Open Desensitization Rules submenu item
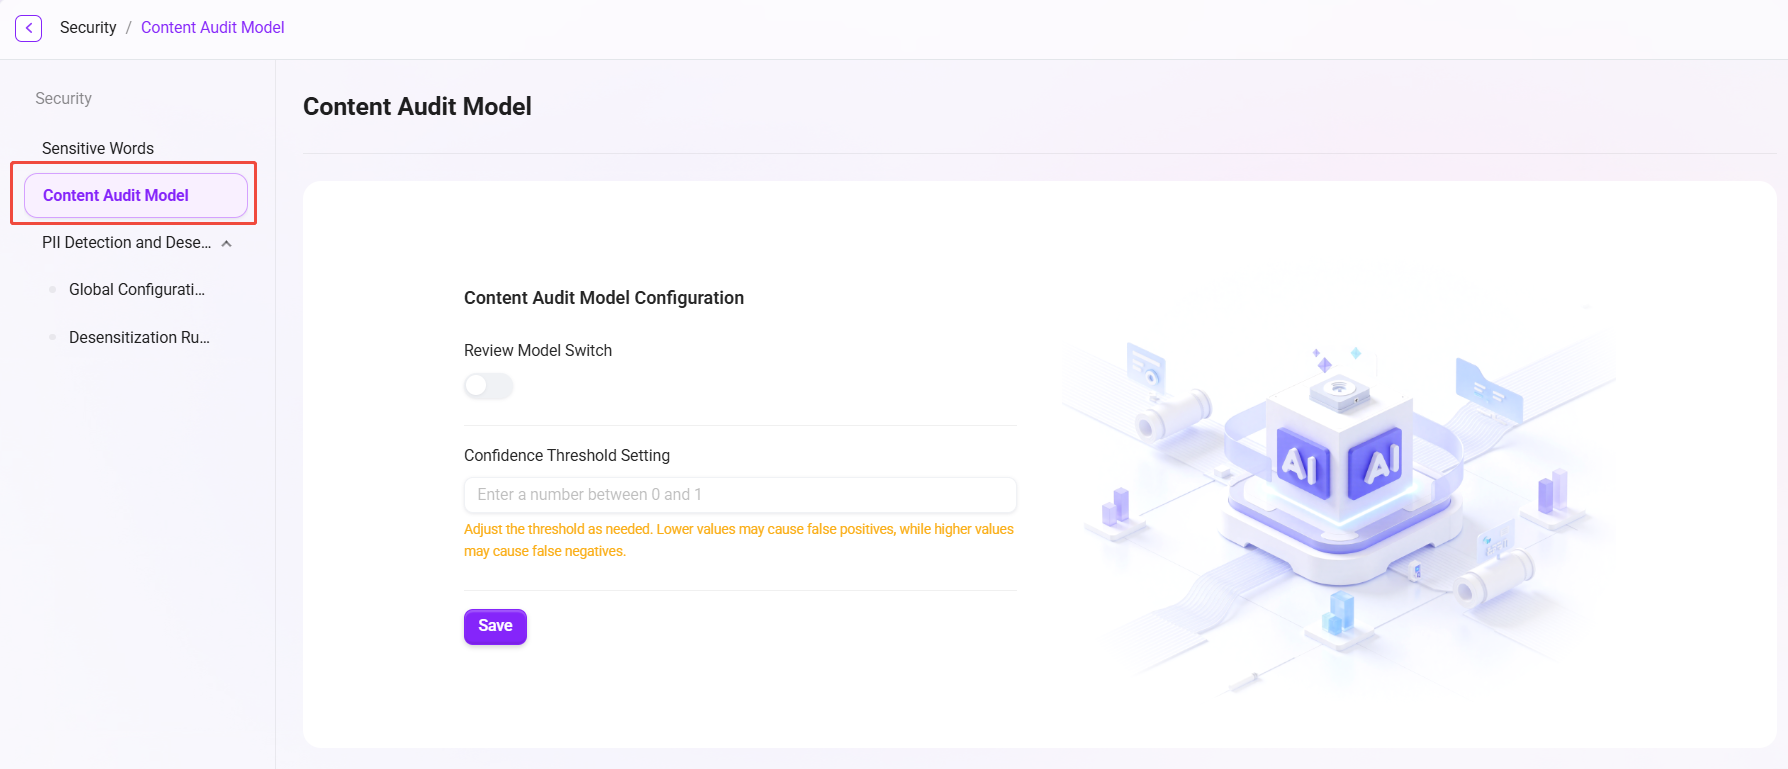This screenshot has width=1788, height=769. (139, 338)
